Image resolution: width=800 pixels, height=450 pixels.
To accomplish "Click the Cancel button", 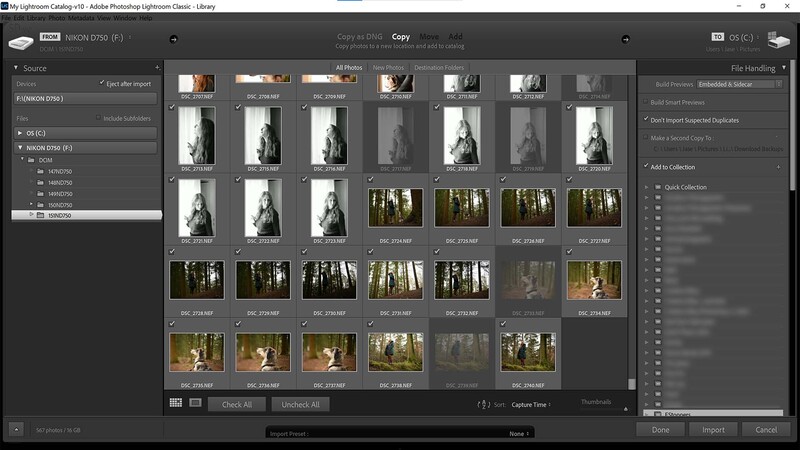I will [766, 430].
